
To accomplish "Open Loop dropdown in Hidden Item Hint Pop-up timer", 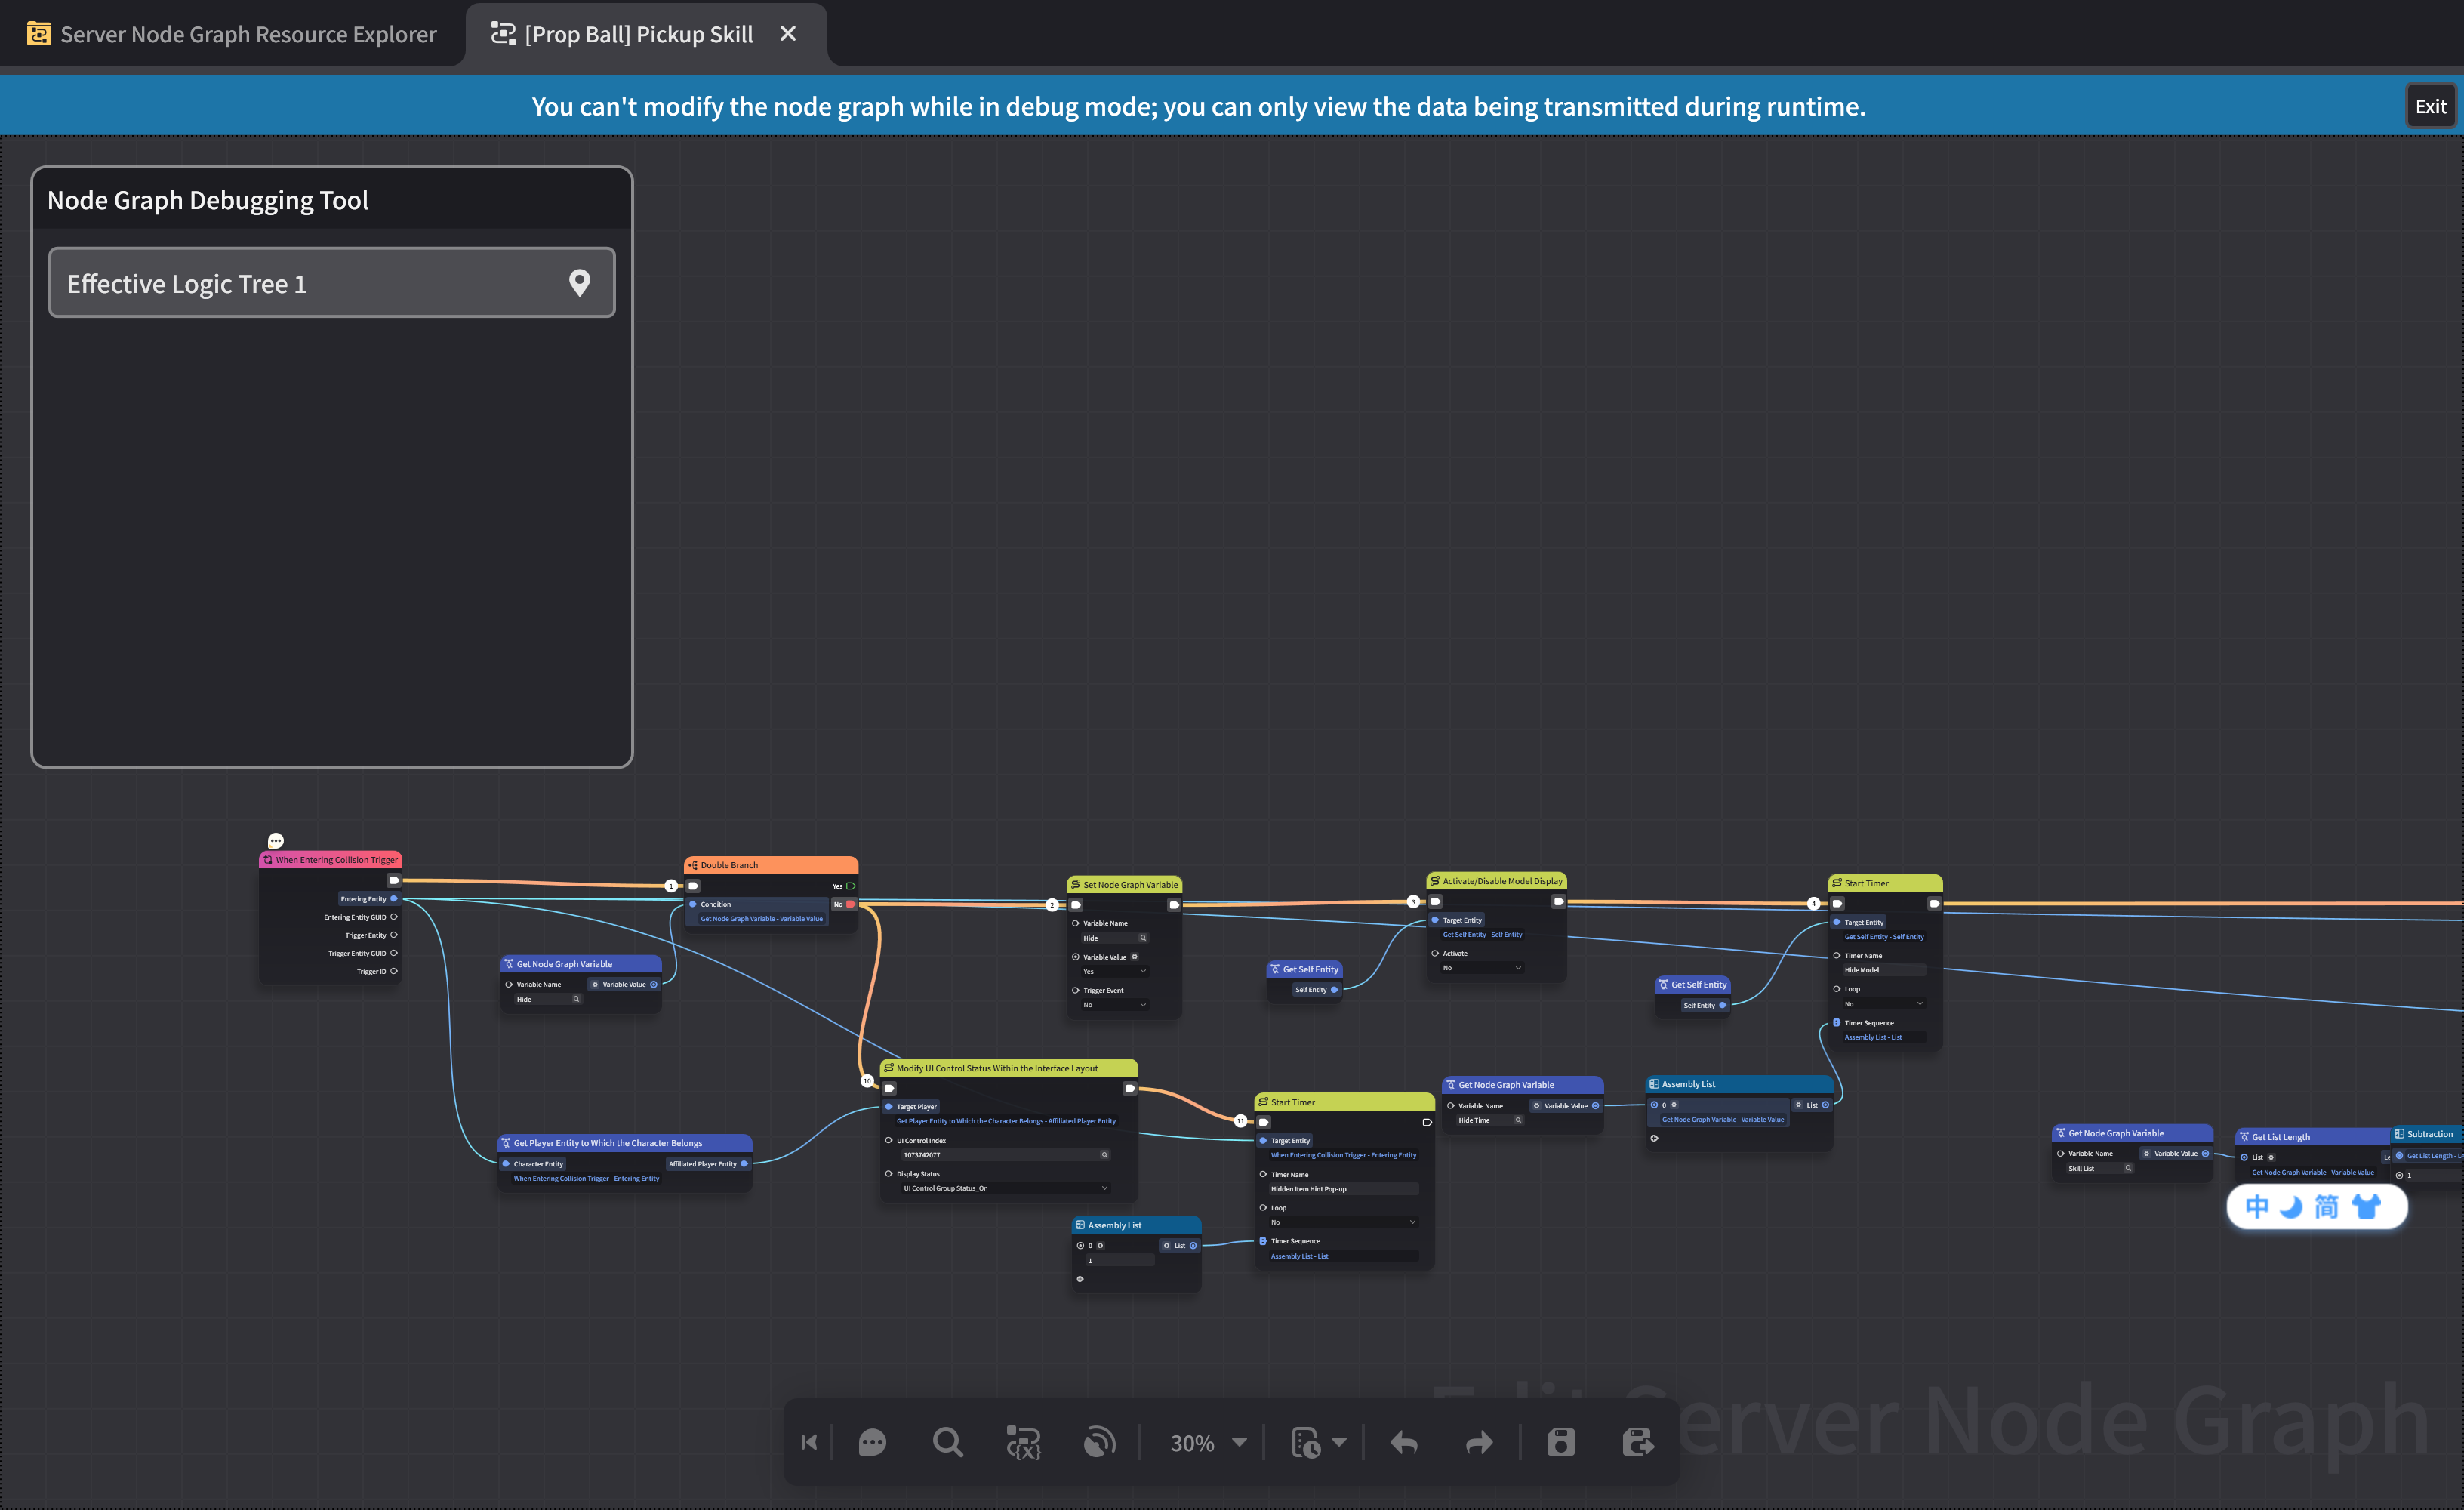I will point(1343,1222).
